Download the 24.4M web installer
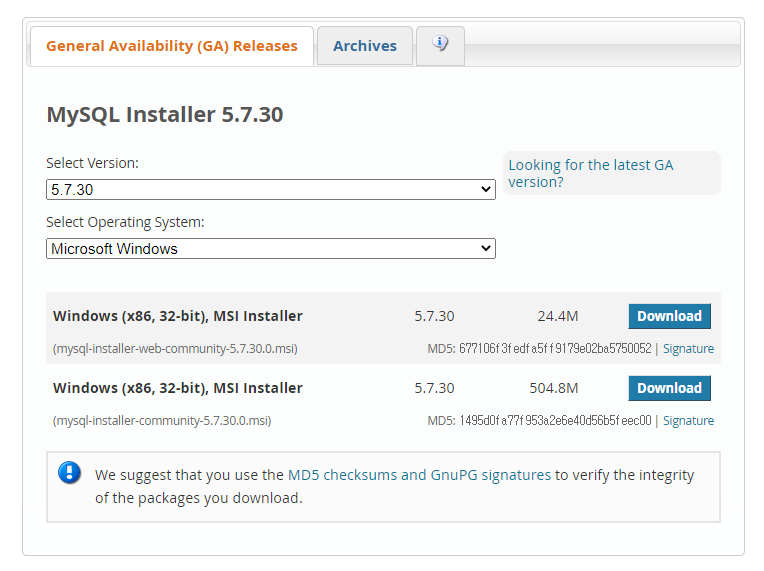Viewport: 764px width, 571px height. (669, 316)
